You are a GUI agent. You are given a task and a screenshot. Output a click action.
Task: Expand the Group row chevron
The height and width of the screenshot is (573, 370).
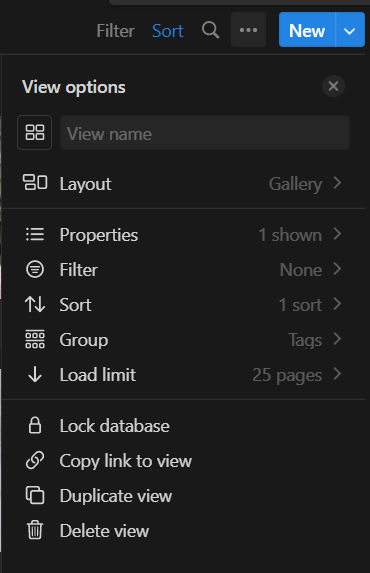click(337, 339)
